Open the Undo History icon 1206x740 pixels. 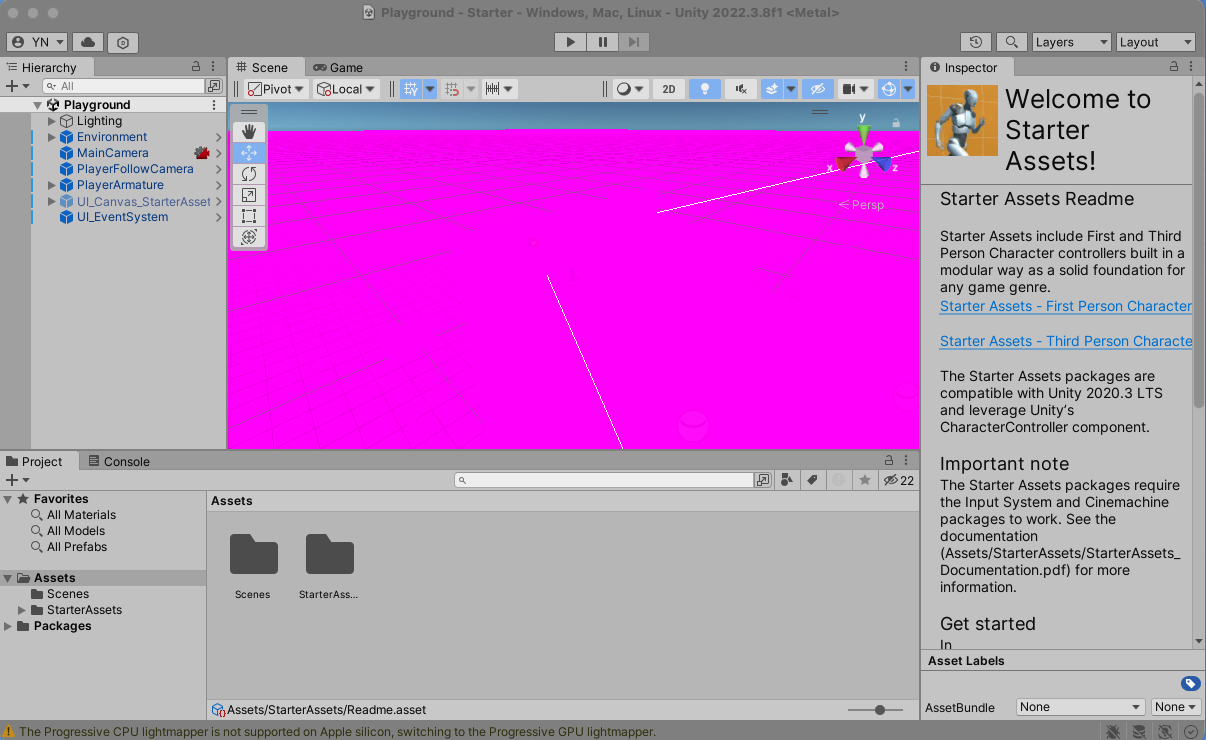coord(976,42)
